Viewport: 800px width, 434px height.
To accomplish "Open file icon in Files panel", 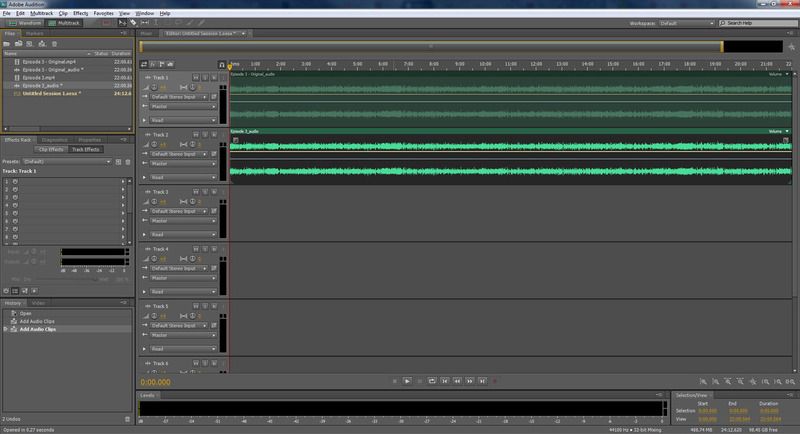I will 7,44.
